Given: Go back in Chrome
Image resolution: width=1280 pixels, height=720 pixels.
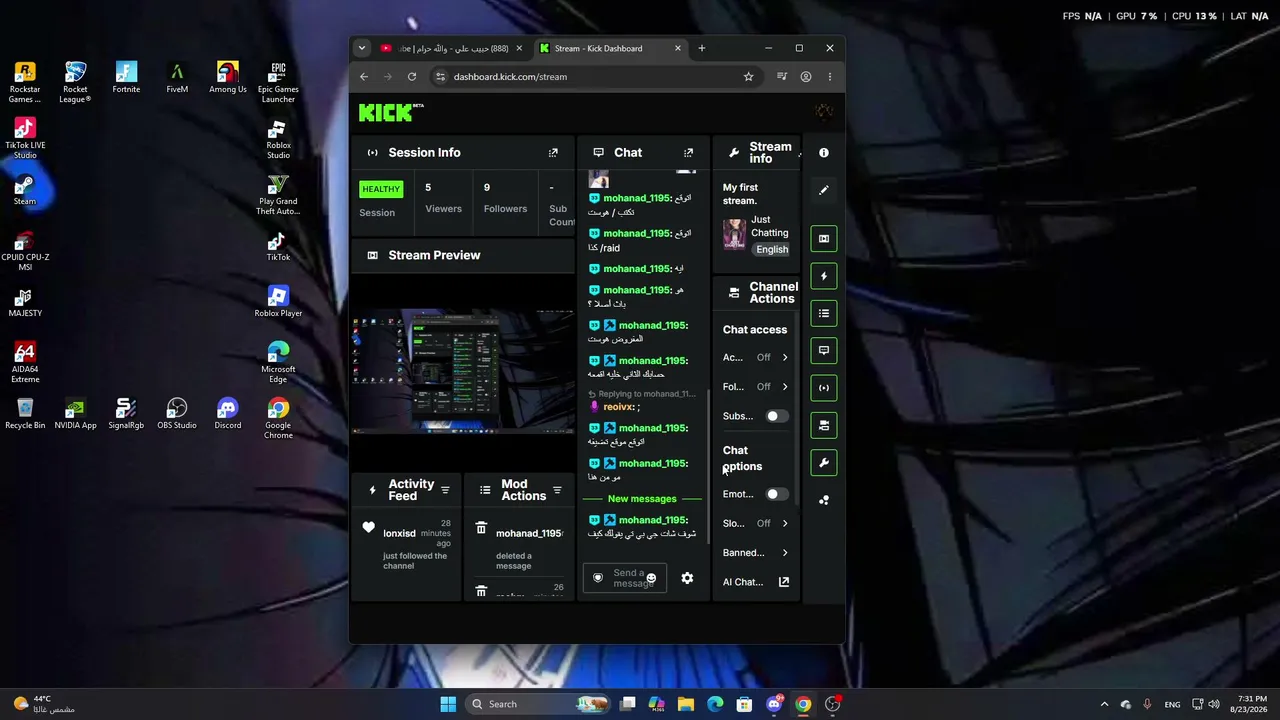Looking at the screenshot, I should pyautogui.click(x=364, y=76).
